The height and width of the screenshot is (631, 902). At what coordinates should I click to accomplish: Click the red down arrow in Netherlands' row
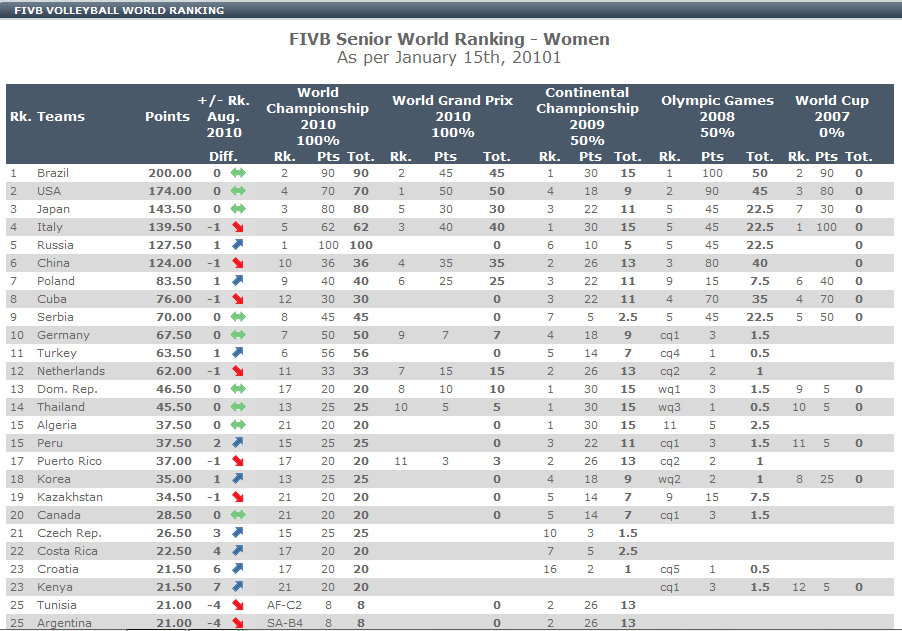click(237, 371)
